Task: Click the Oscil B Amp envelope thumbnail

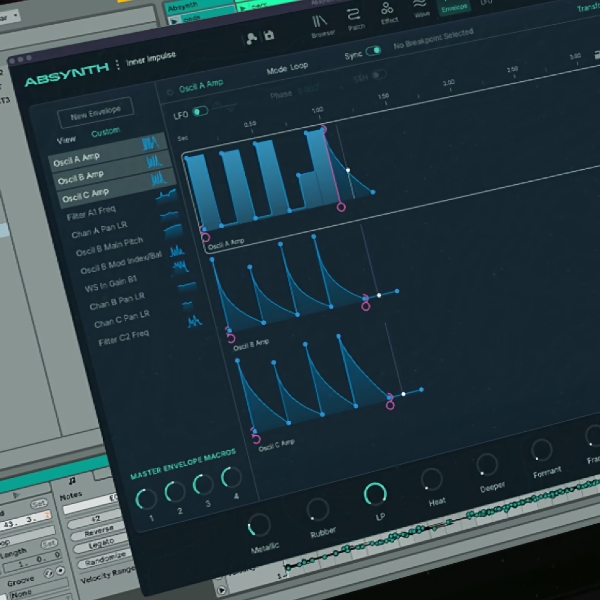Action: click(154, 161)
